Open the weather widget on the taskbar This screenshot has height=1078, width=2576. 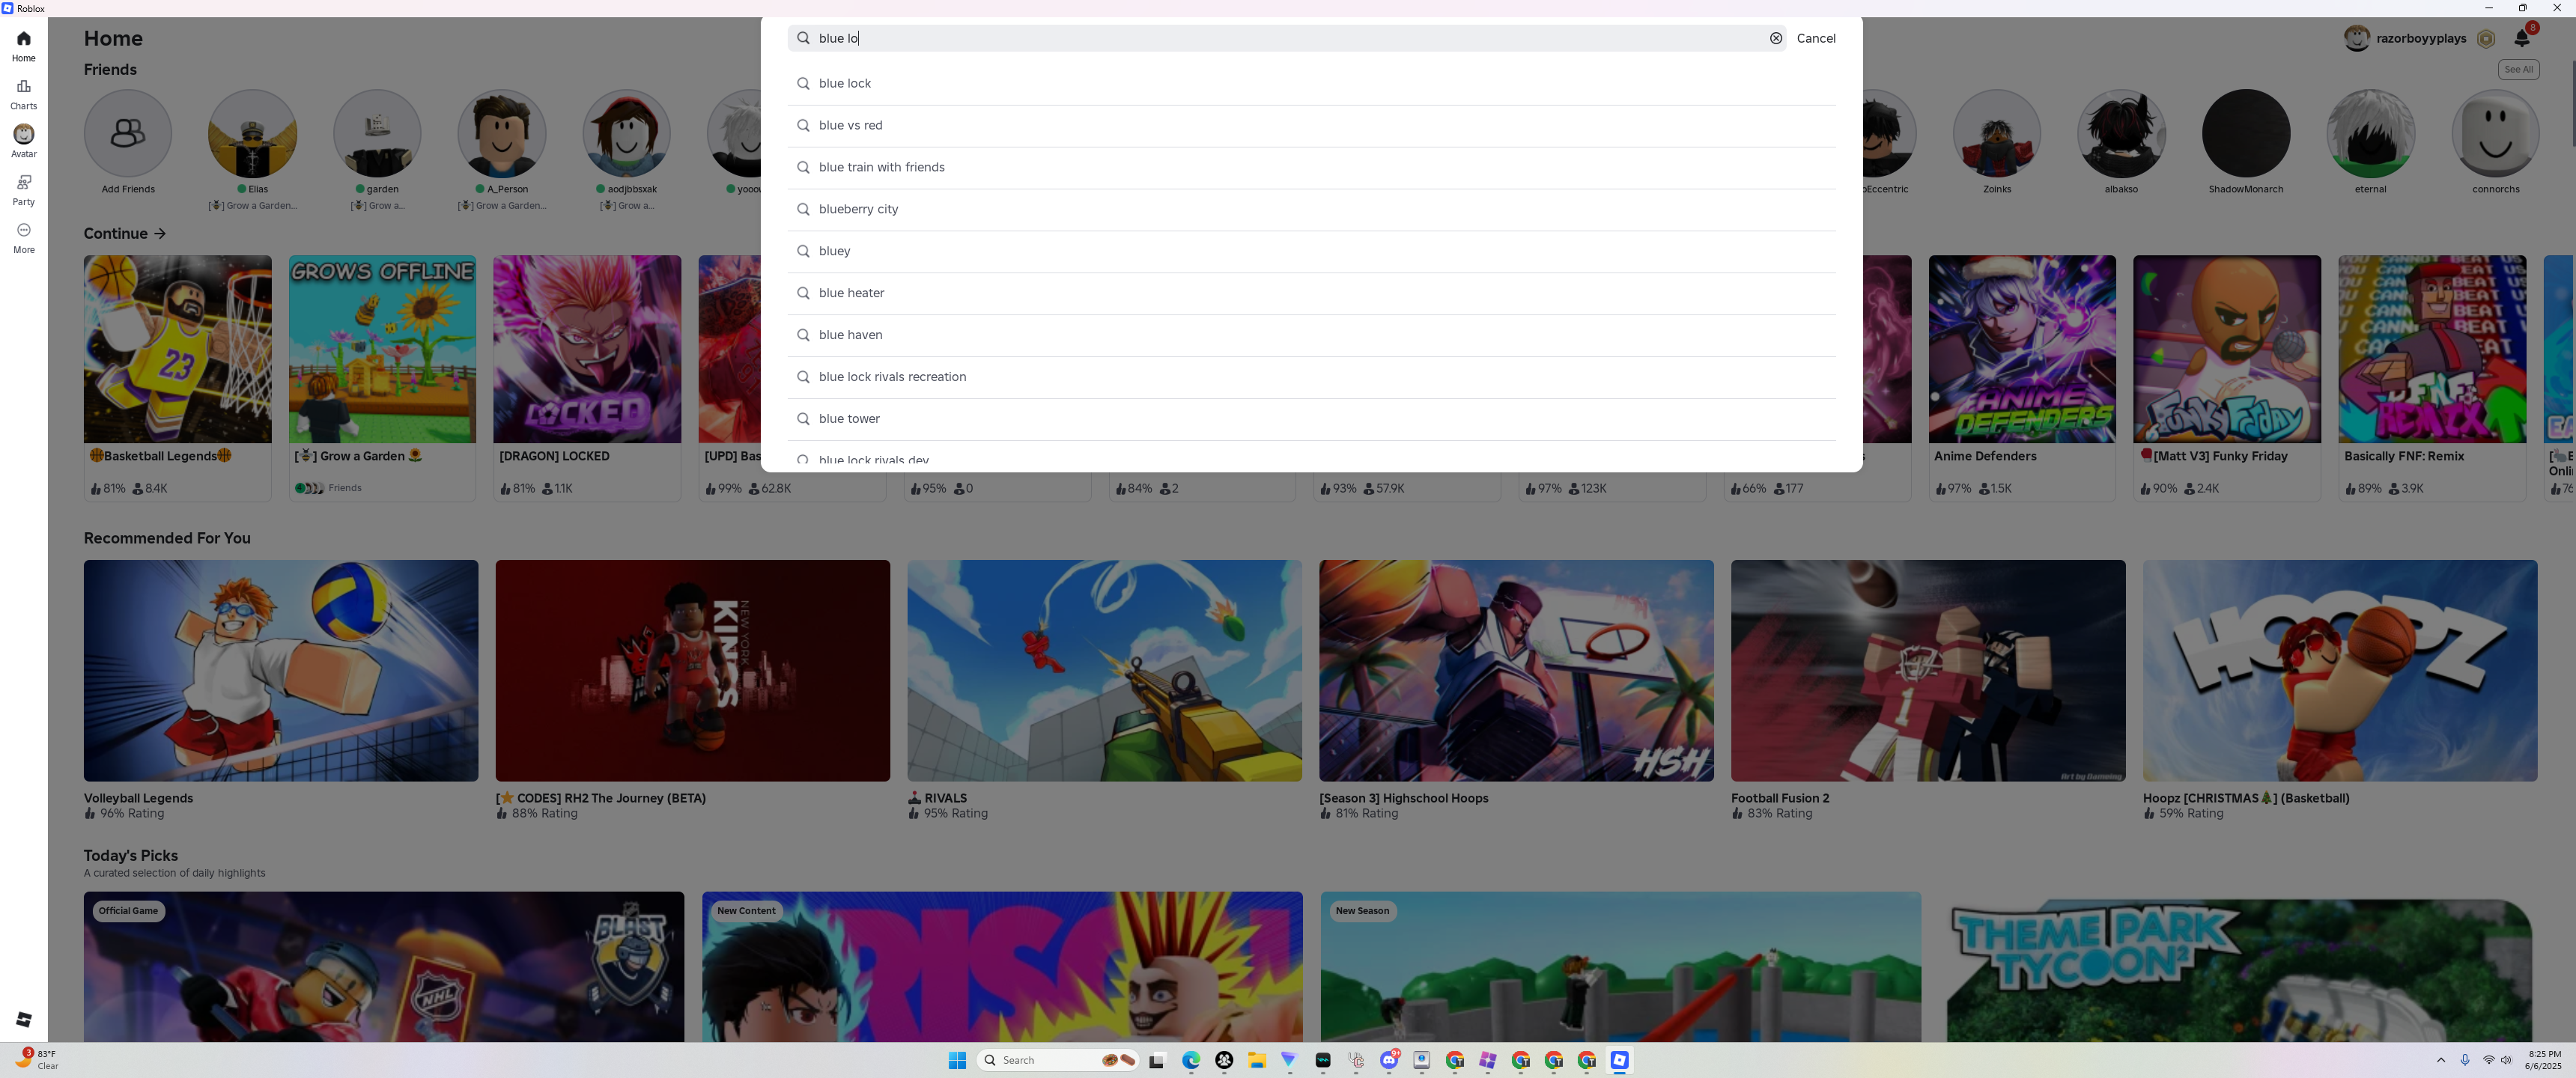[36, 1060]
